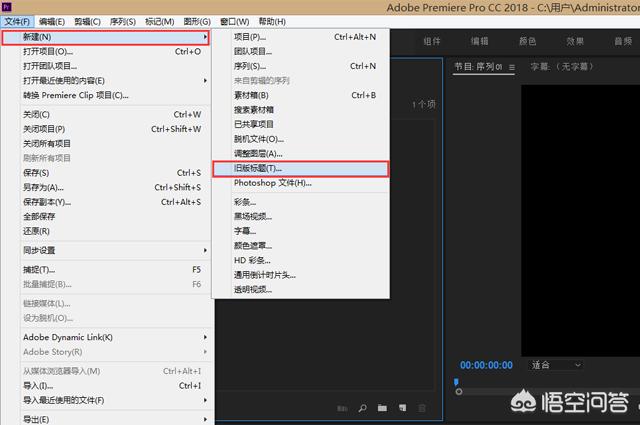
Task: Select 透明视频... in New submenu
Action: 301,289
